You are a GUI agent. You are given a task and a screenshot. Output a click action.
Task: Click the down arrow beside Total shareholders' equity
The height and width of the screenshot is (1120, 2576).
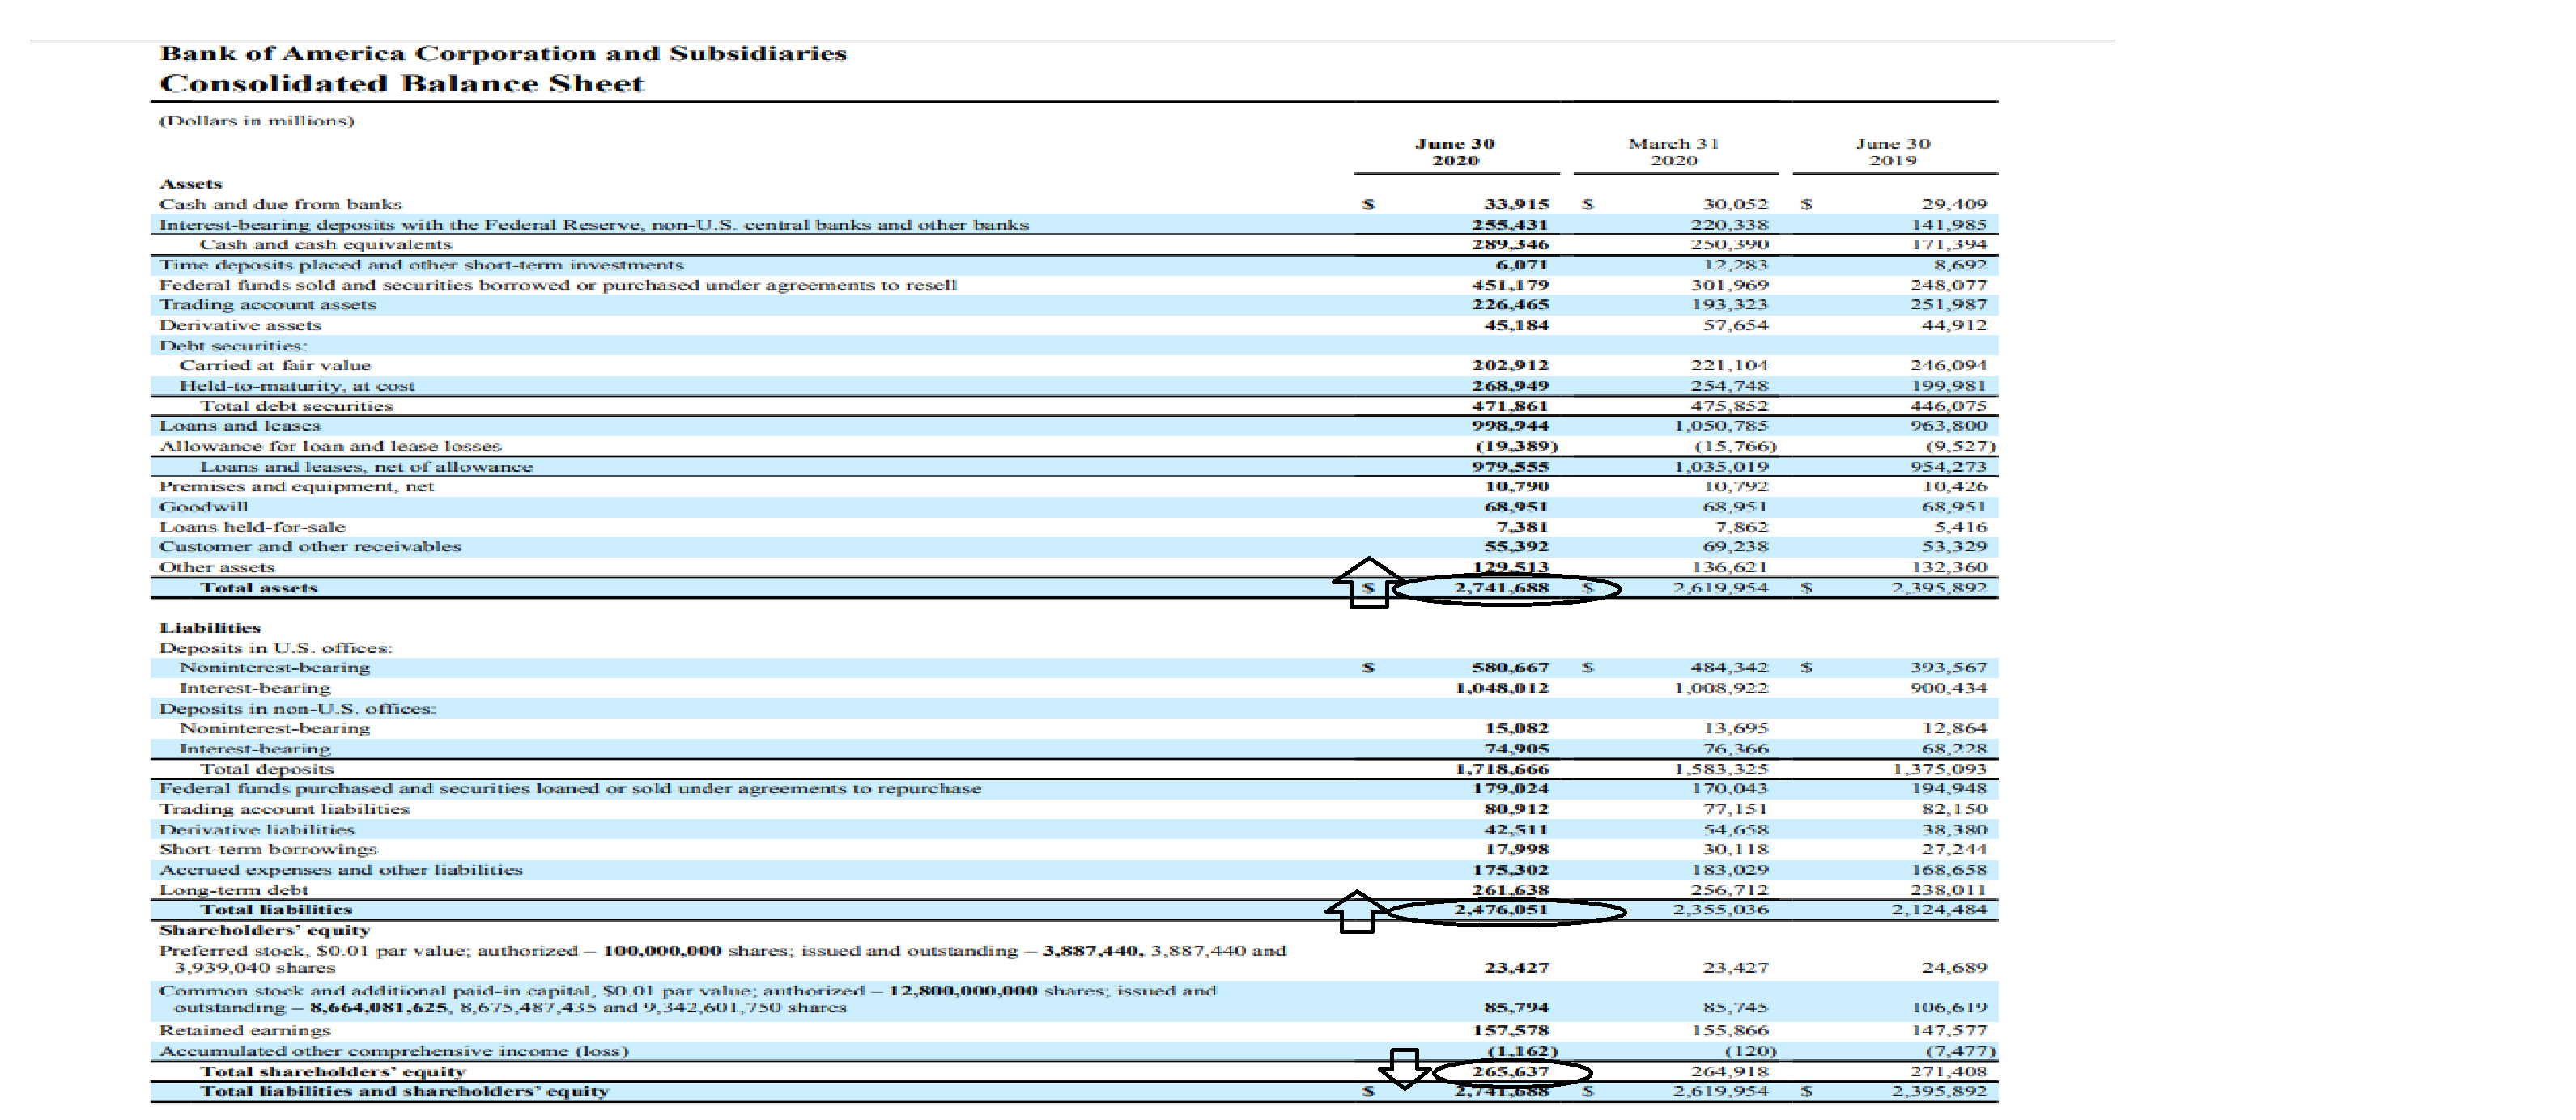pos(1405,1068)
